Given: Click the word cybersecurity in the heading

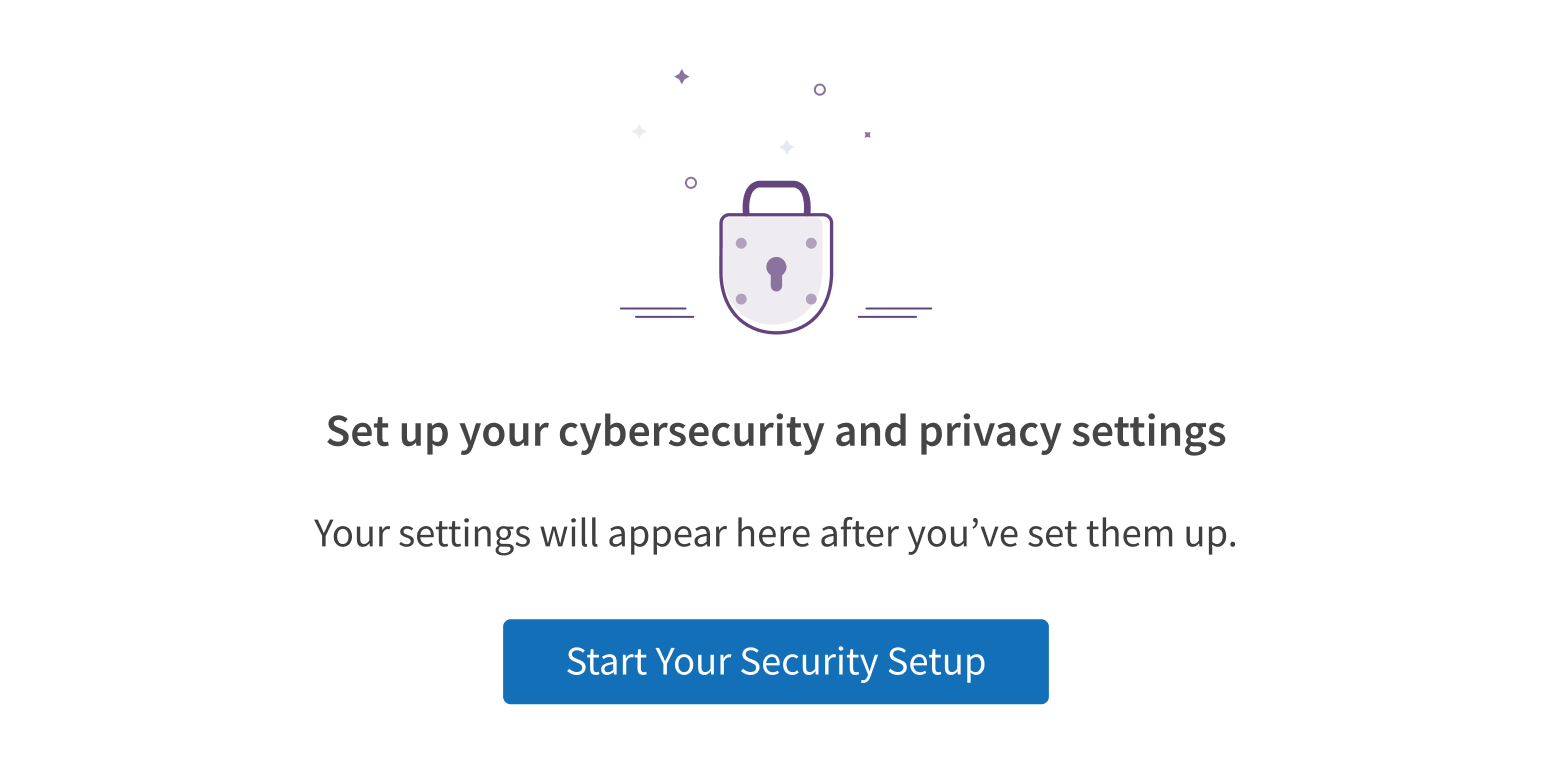Looking at the screenshot, I should point(689,431).
